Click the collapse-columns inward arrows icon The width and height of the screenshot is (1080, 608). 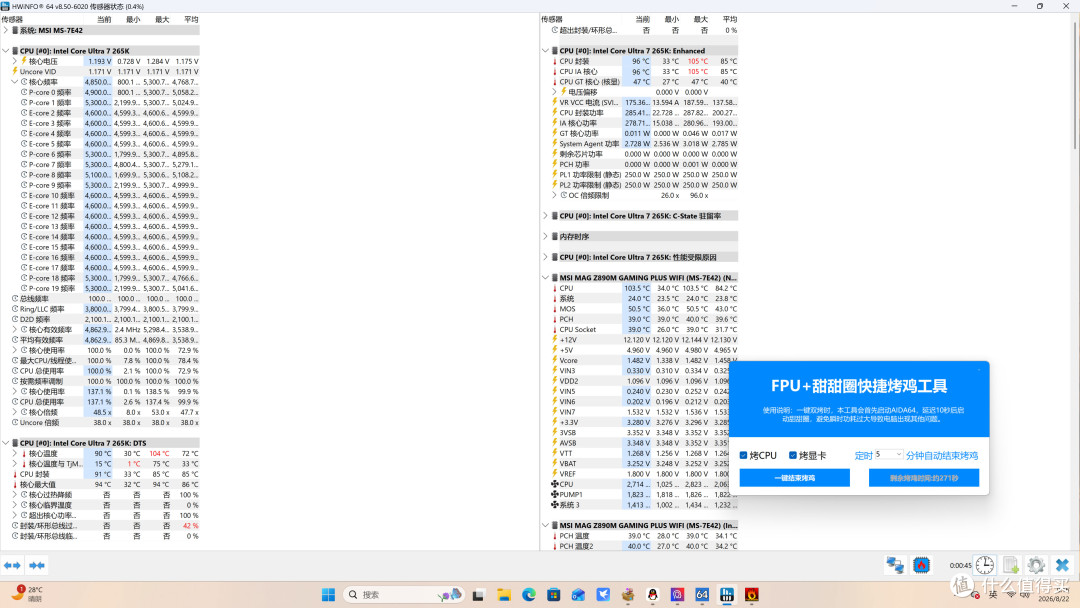pyautogui.click(x=37, y=565)
